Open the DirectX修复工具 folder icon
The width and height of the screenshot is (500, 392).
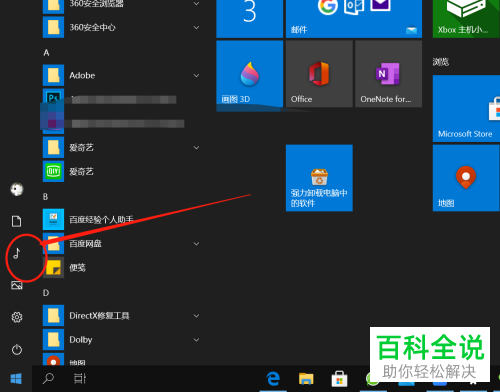[53, 315]
